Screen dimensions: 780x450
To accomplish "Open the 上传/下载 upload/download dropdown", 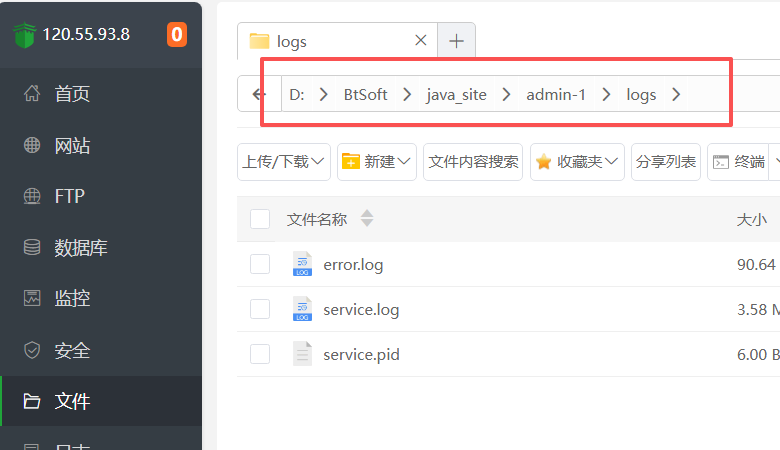I will tap(284, 162).
